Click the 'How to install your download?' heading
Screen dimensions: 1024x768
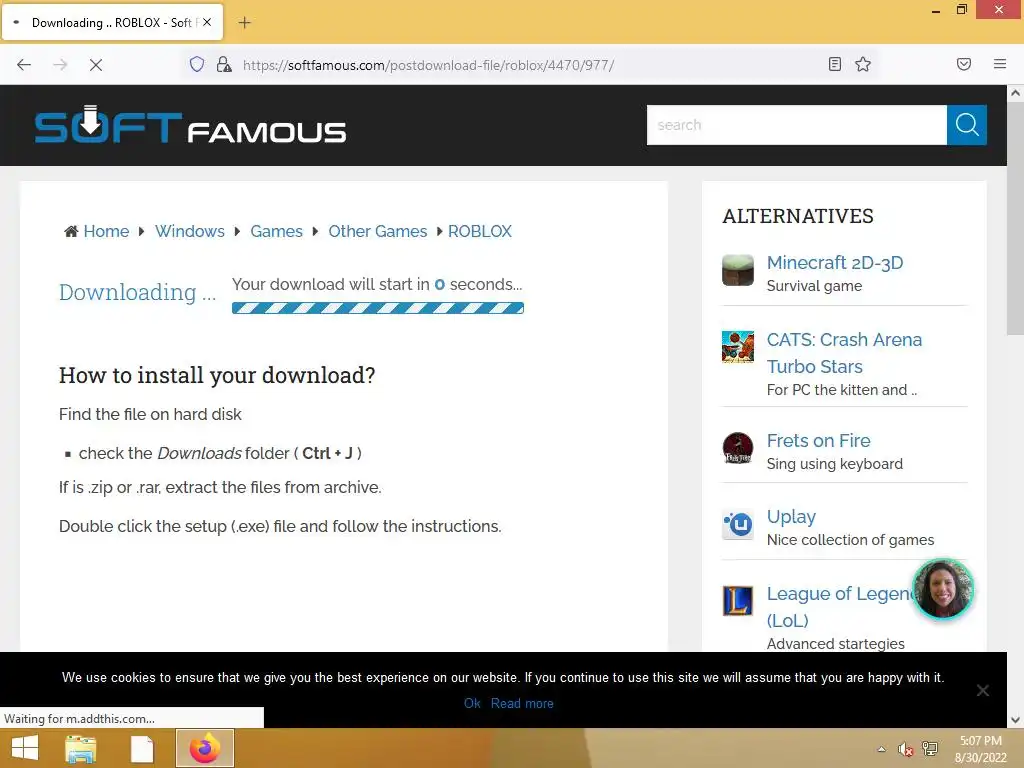pos(217,376)
